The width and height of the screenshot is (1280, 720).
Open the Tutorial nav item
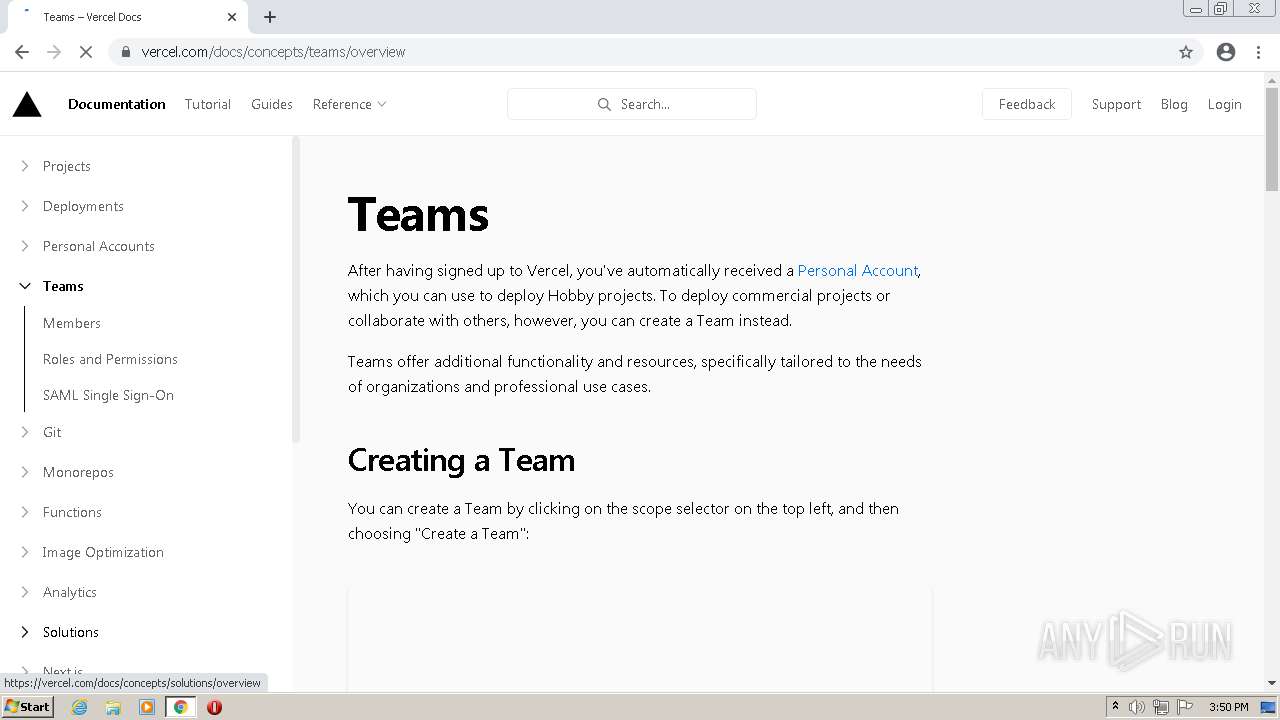(208, 104)
